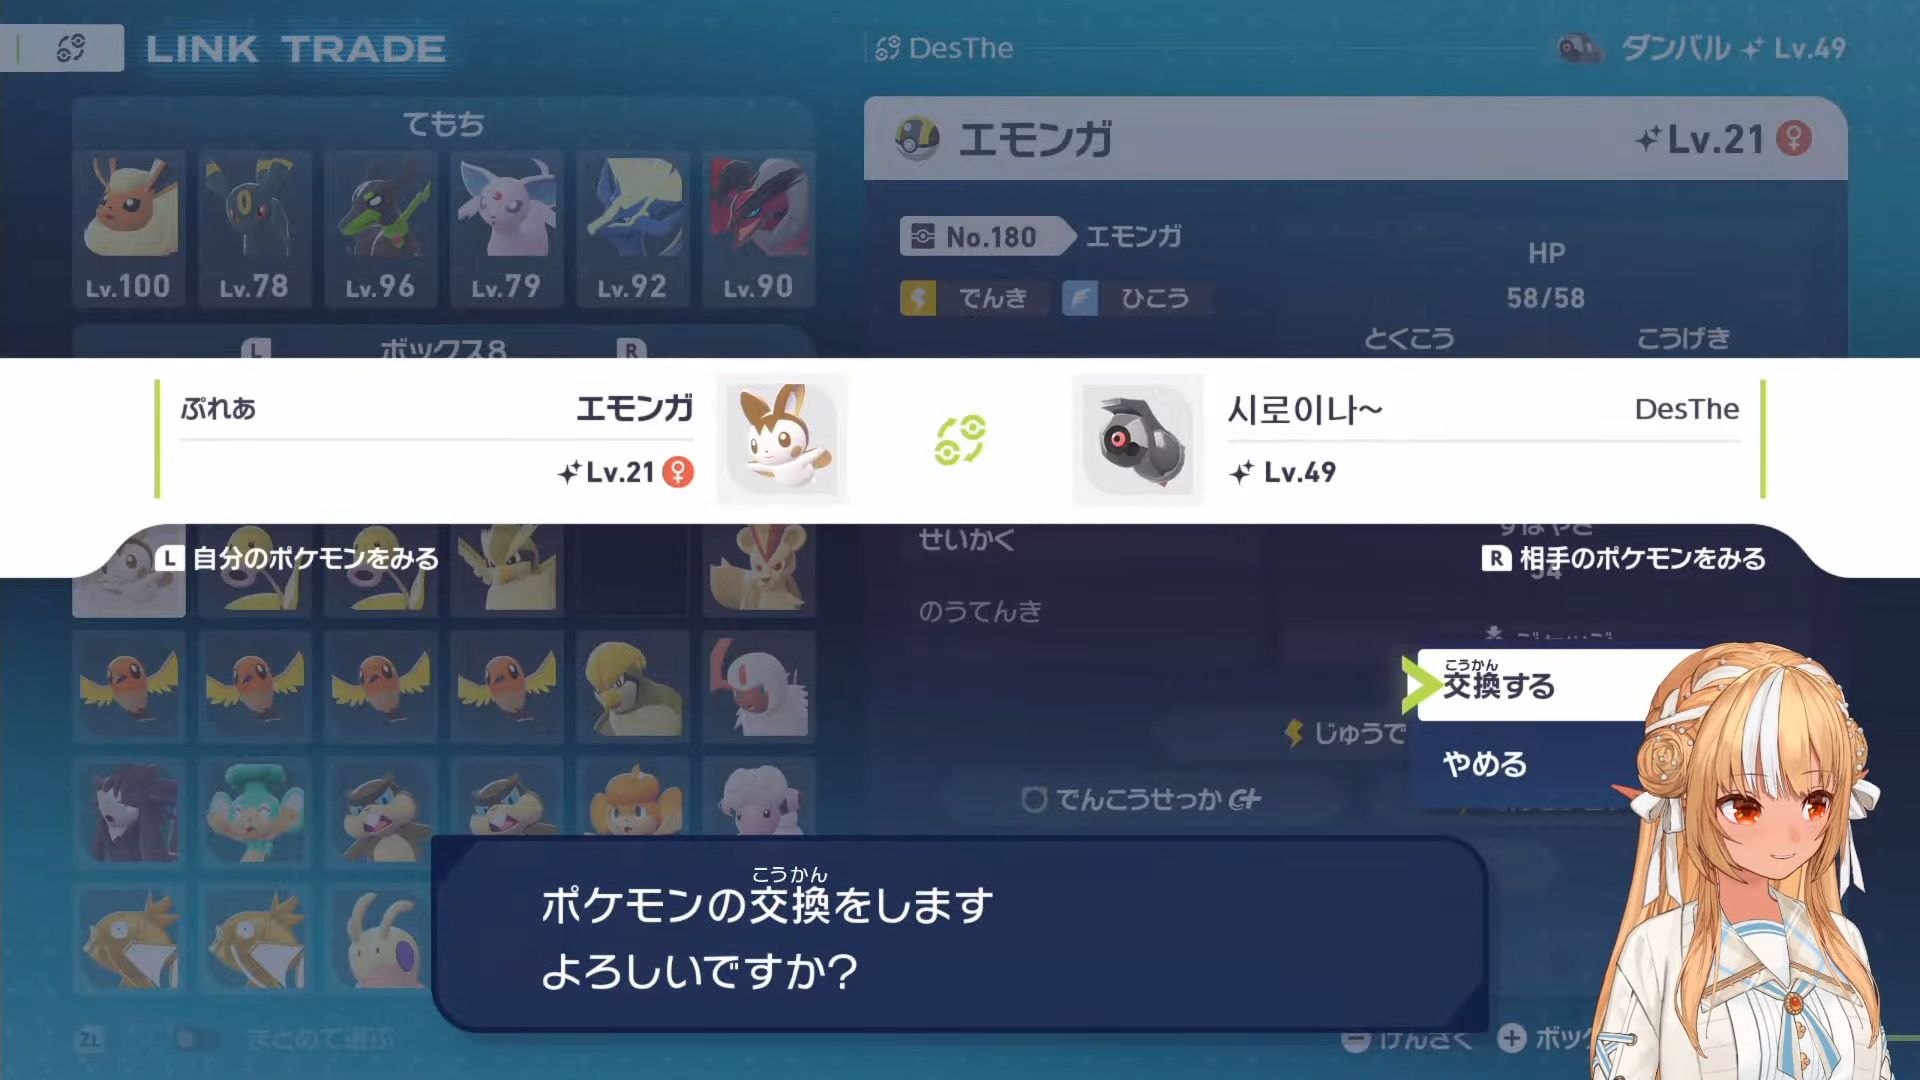Screen dimensions: 1920x1080
Task: Switch to previous box with L arrow
Action: (256, 349)
